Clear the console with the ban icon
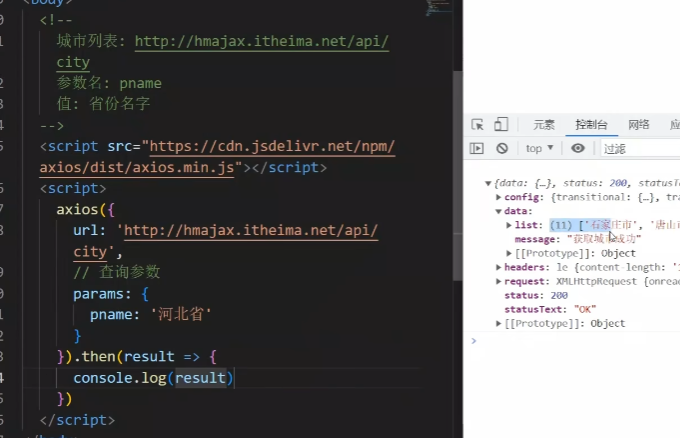680x438 pixels. [x=502, y=148]
